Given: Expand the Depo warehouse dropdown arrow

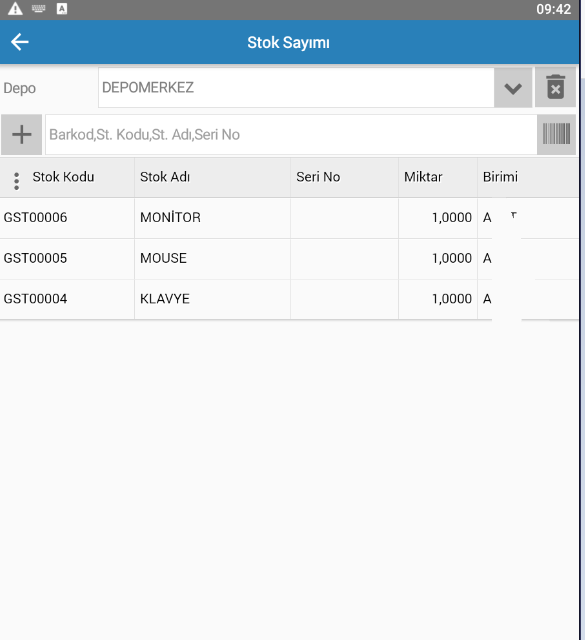Looking at the screenshot, I should click(x=513, y=88).
